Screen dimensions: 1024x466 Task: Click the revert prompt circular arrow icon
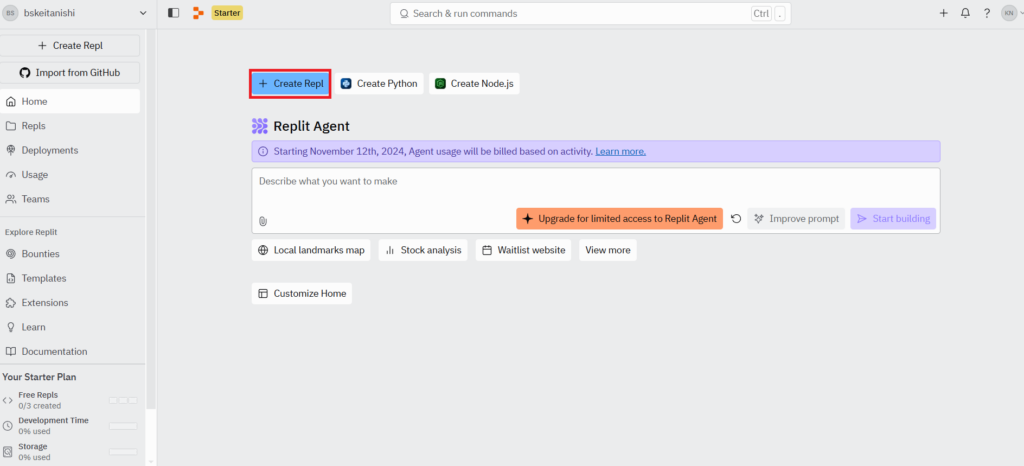[x=736, y=219]
